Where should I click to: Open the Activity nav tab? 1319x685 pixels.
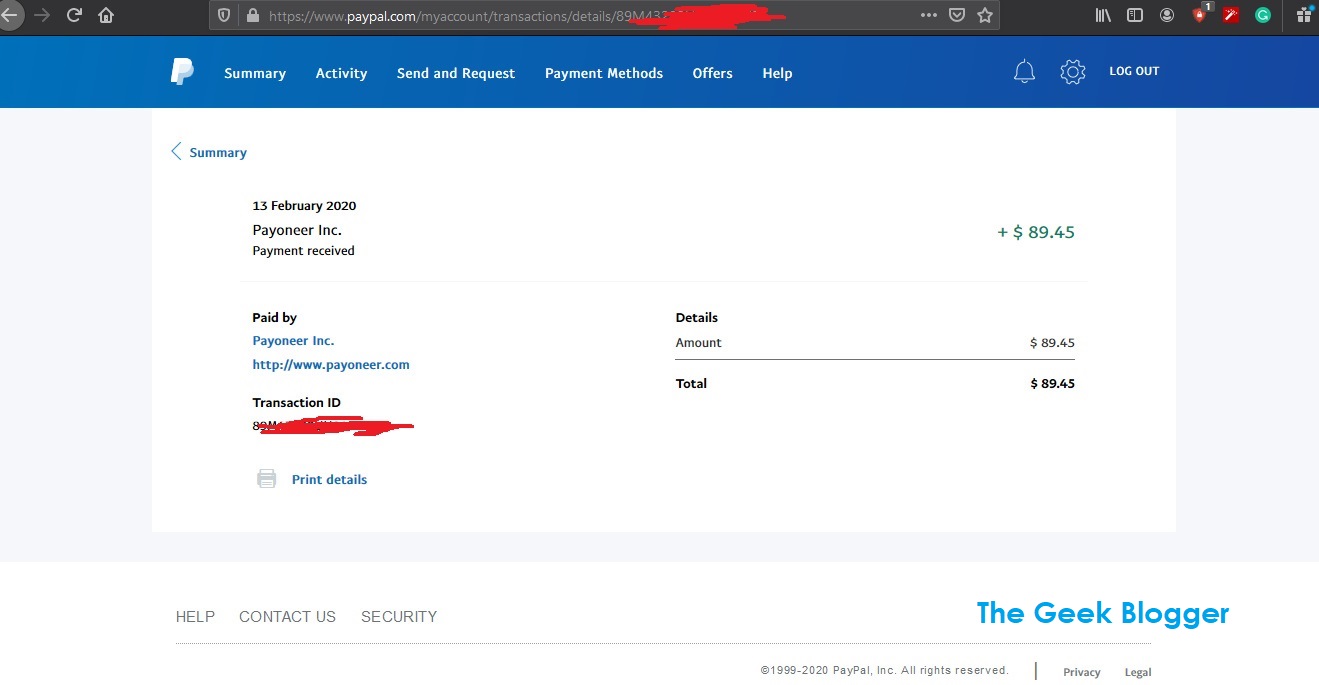341,73
